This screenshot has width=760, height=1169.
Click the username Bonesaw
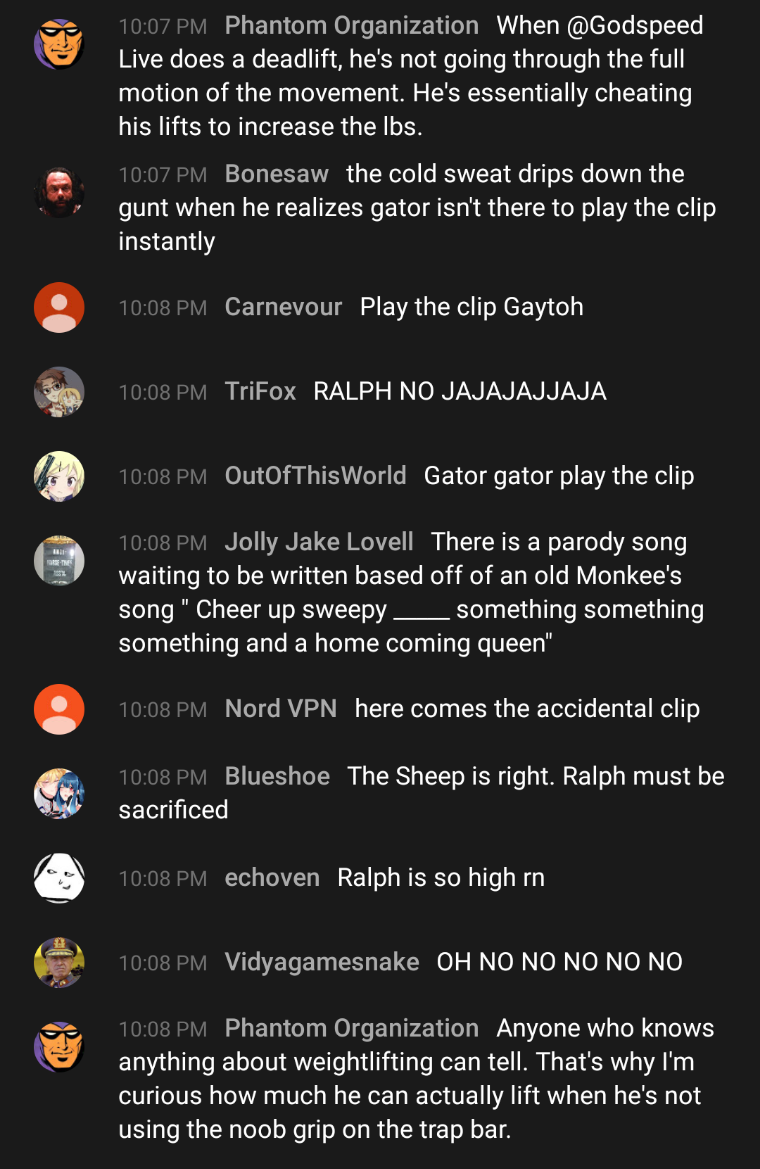click(277, 174)
